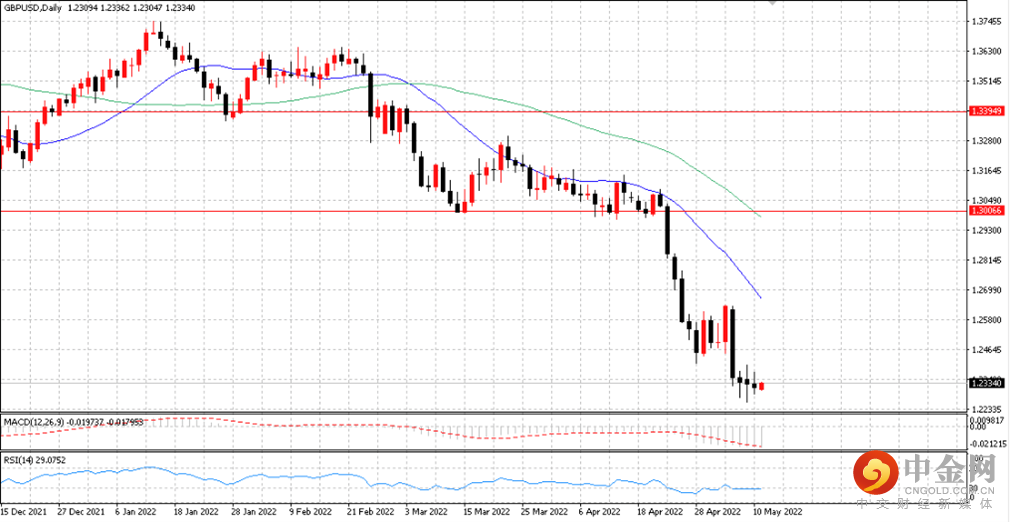Select the 27 Dec 2021 date label
The width and height of the screenshot is (1010, 522).
(79, 510)
